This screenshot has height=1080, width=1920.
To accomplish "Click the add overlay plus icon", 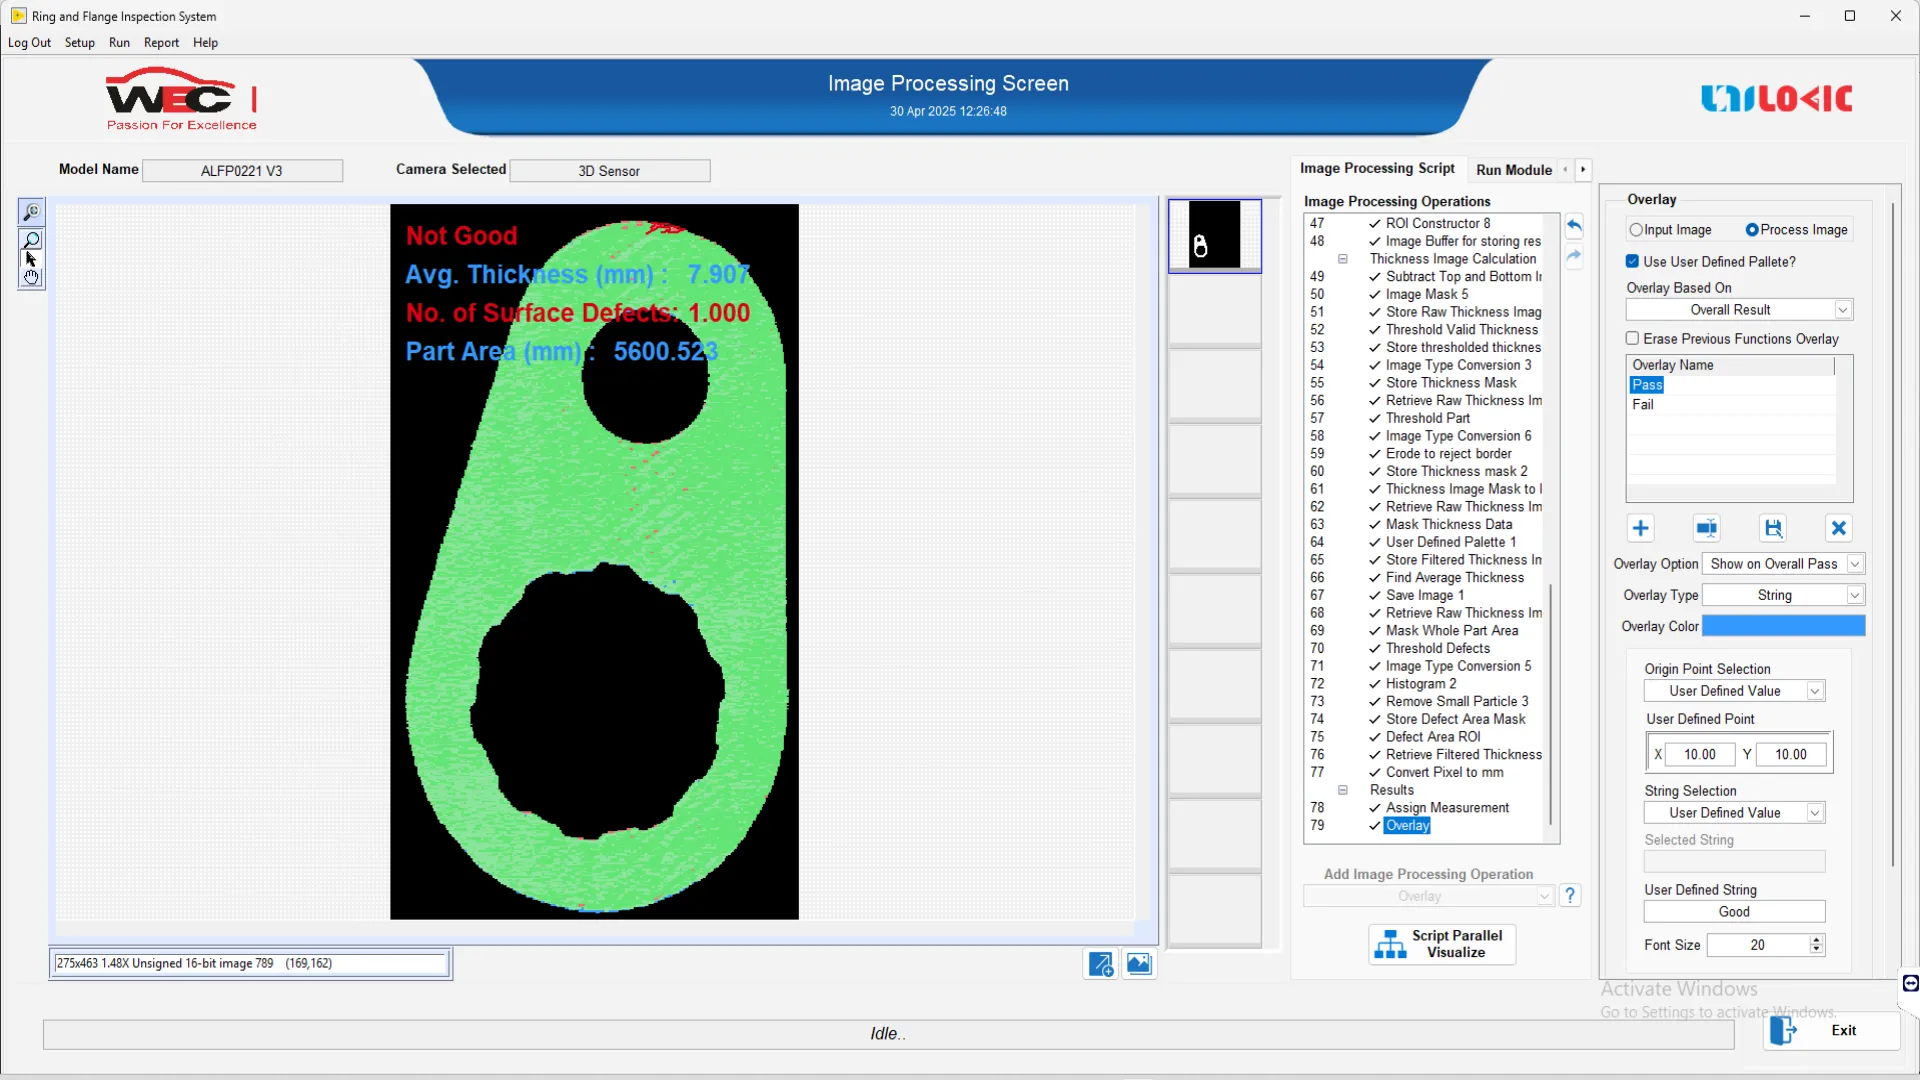I will [x=1640, y=528].
